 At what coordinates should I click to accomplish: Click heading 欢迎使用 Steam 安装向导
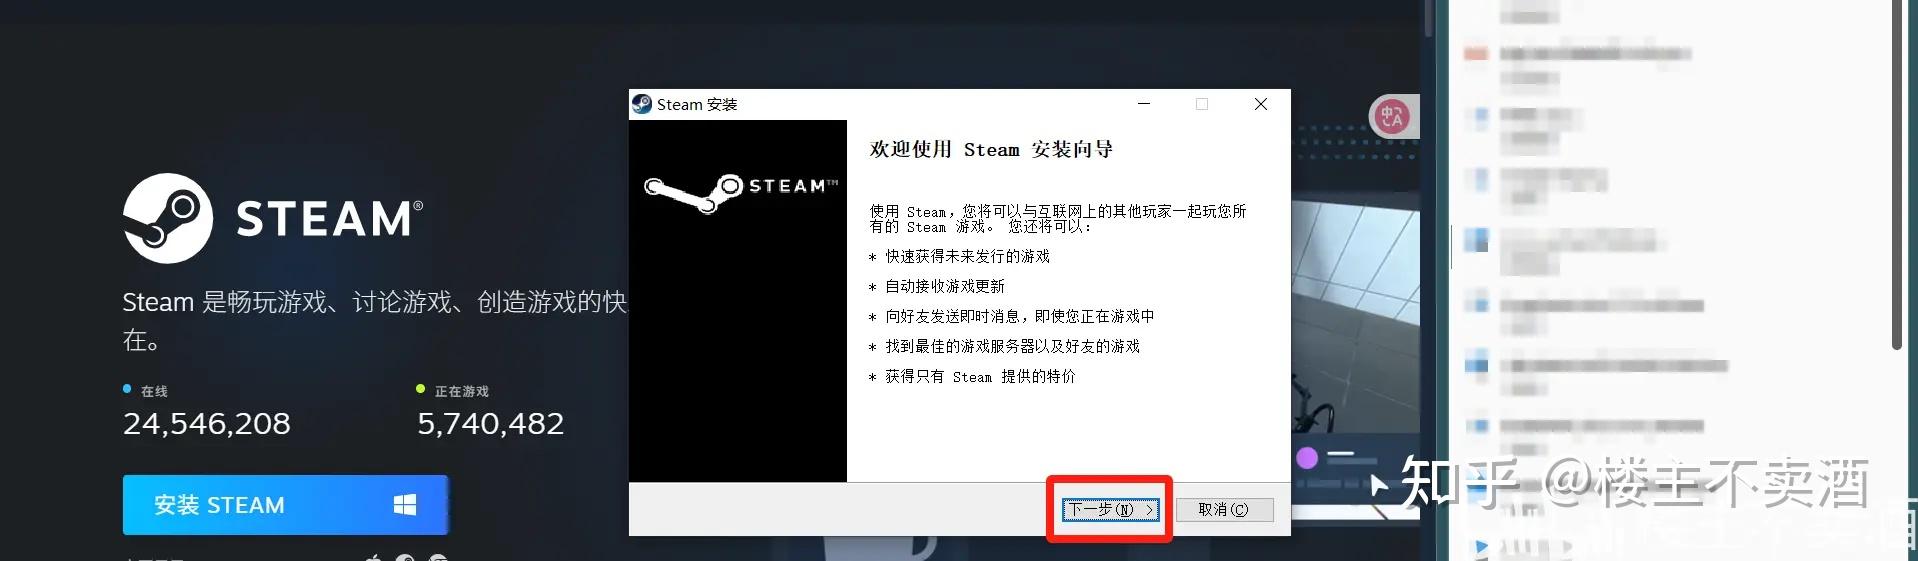click(991, 150)
